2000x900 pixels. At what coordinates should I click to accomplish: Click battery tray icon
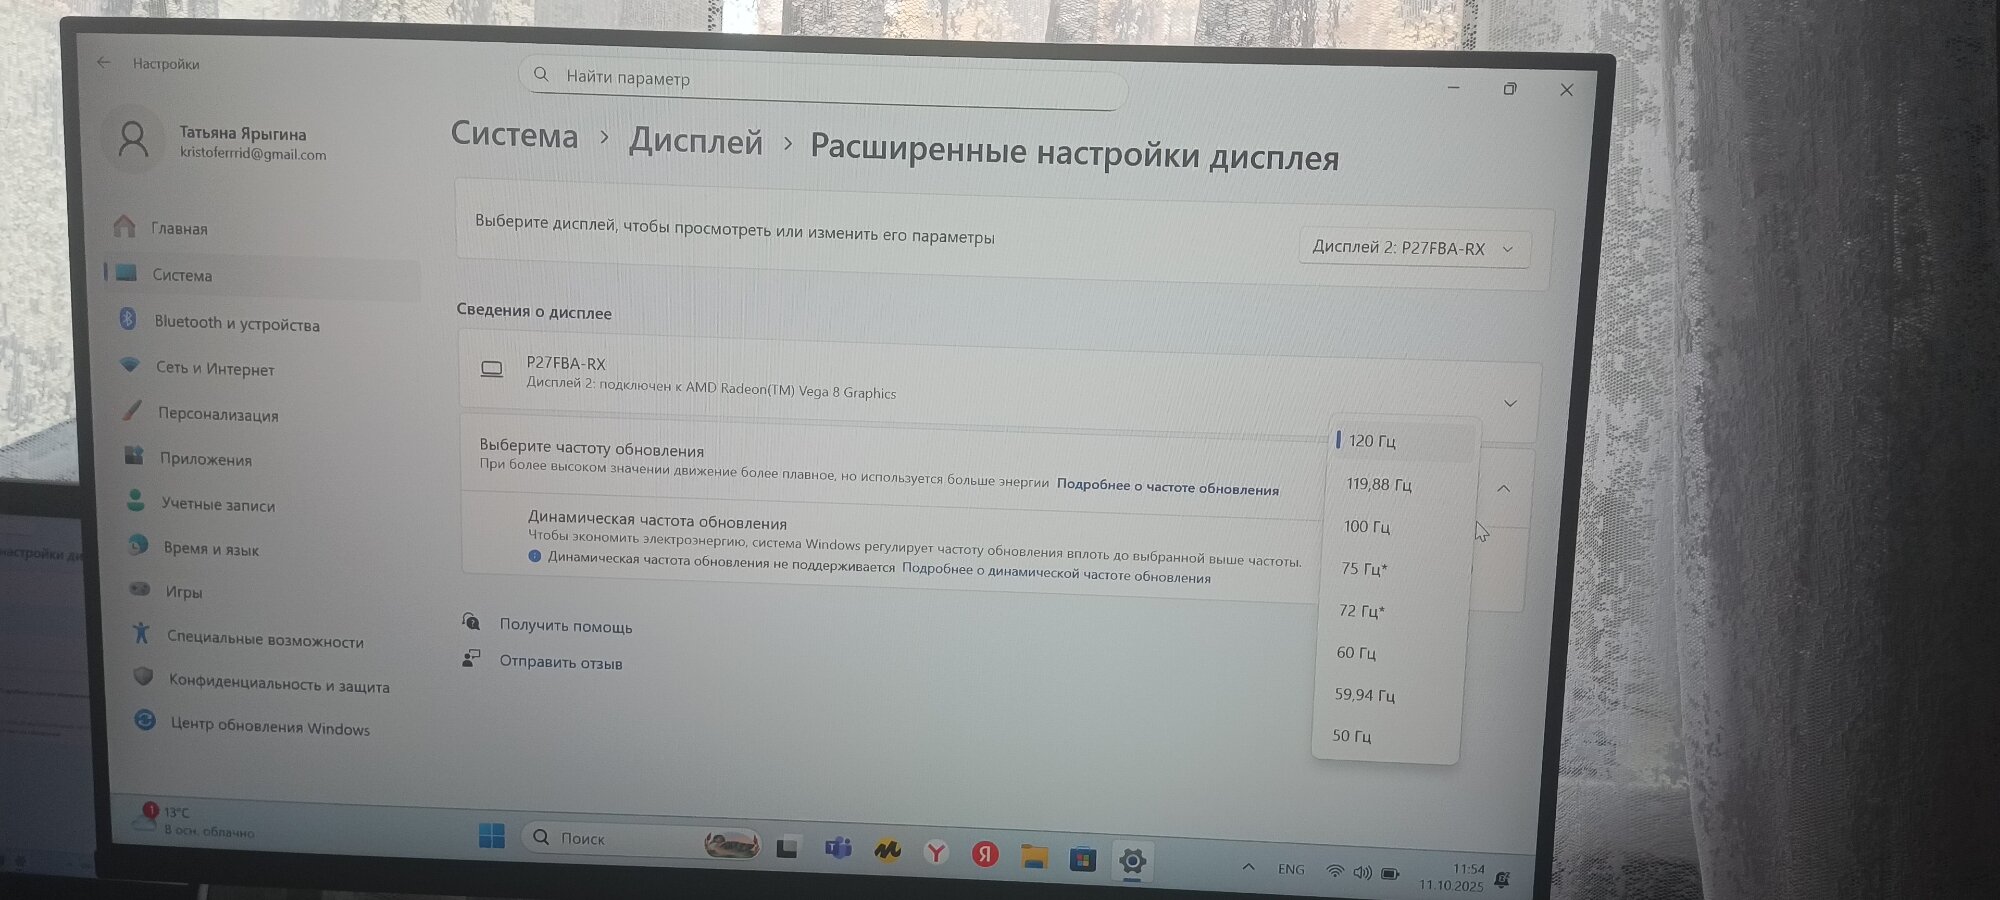point(1390,873)
